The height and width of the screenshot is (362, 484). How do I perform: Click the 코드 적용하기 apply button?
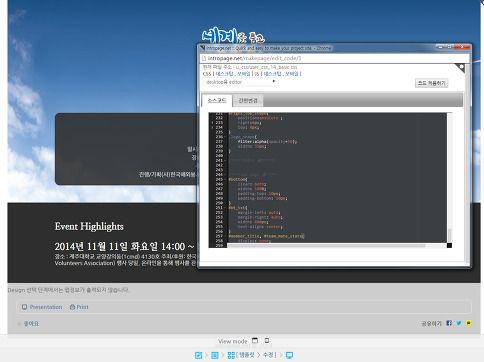(431, 83)
